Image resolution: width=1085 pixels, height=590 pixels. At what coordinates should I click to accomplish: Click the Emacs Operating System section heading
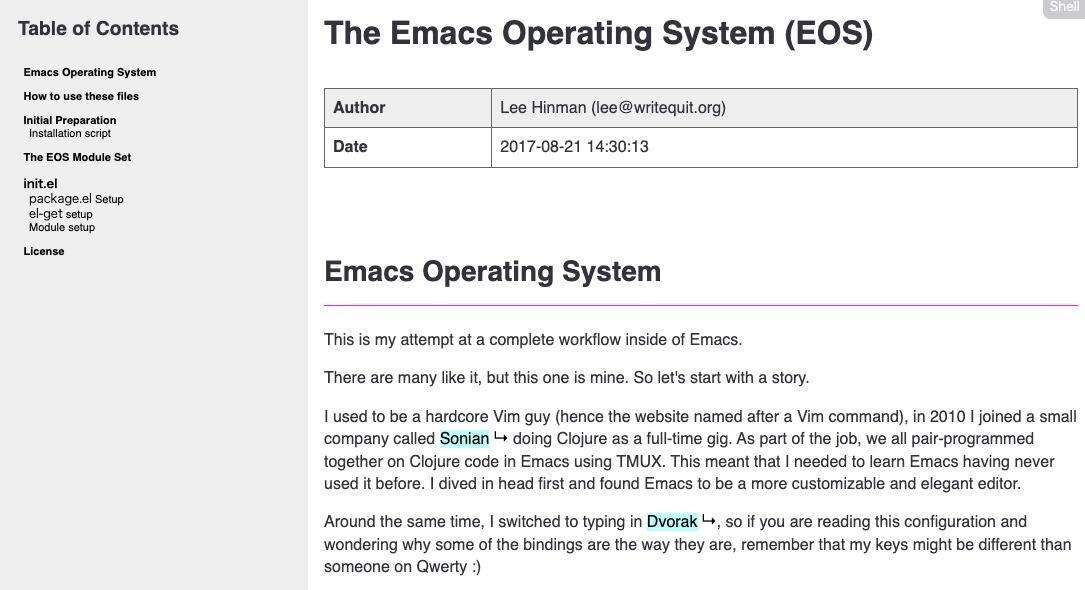click(x=492, y=271)
